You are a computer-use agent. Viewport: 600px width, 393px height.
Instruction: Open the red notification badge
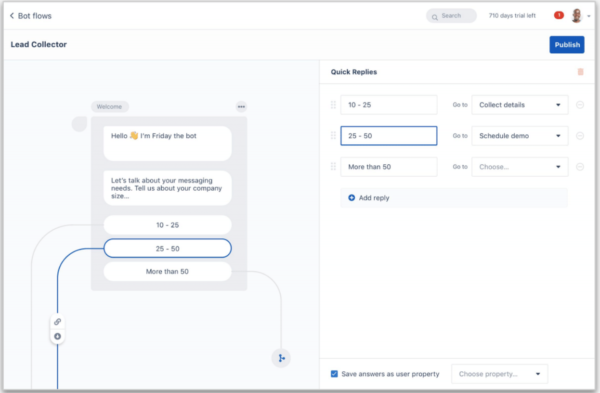coord(559,15)
